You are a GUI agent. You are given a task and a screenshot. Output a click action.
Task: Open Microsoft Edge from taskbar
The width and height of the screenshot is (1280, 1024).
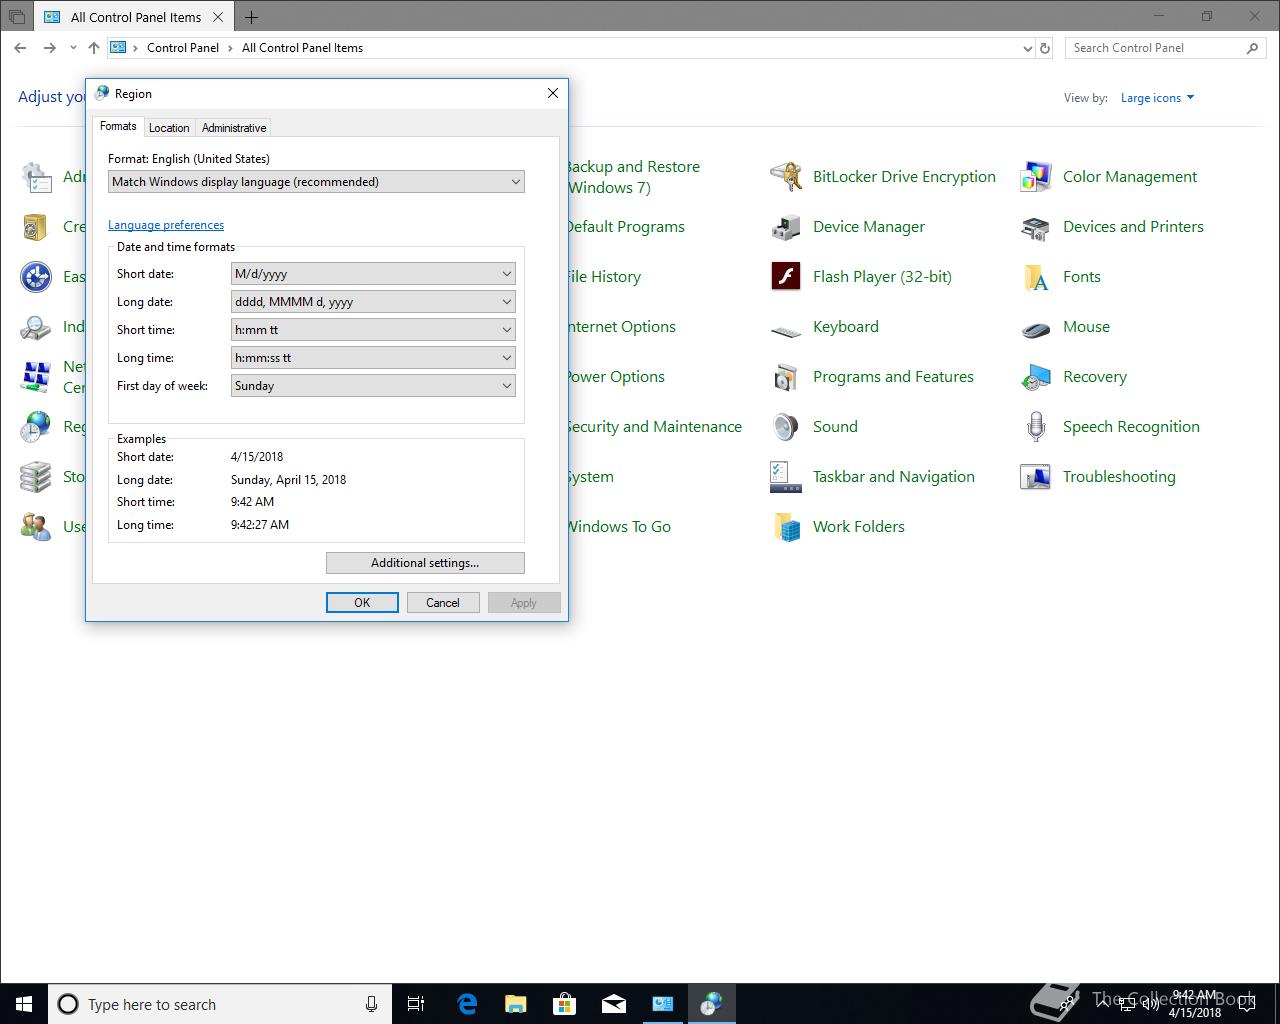(467, 1004)
